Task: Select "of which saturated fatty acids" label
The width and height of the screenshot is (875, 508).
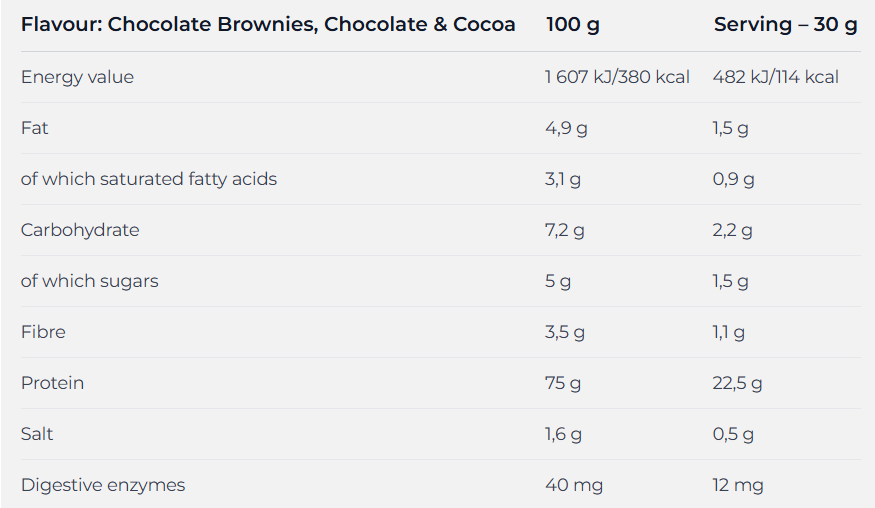Action: point(149,179)
